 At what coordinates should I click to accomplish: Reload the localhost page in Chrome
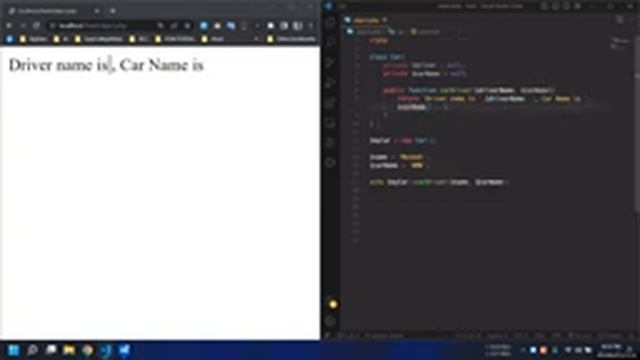coord(36,26)
